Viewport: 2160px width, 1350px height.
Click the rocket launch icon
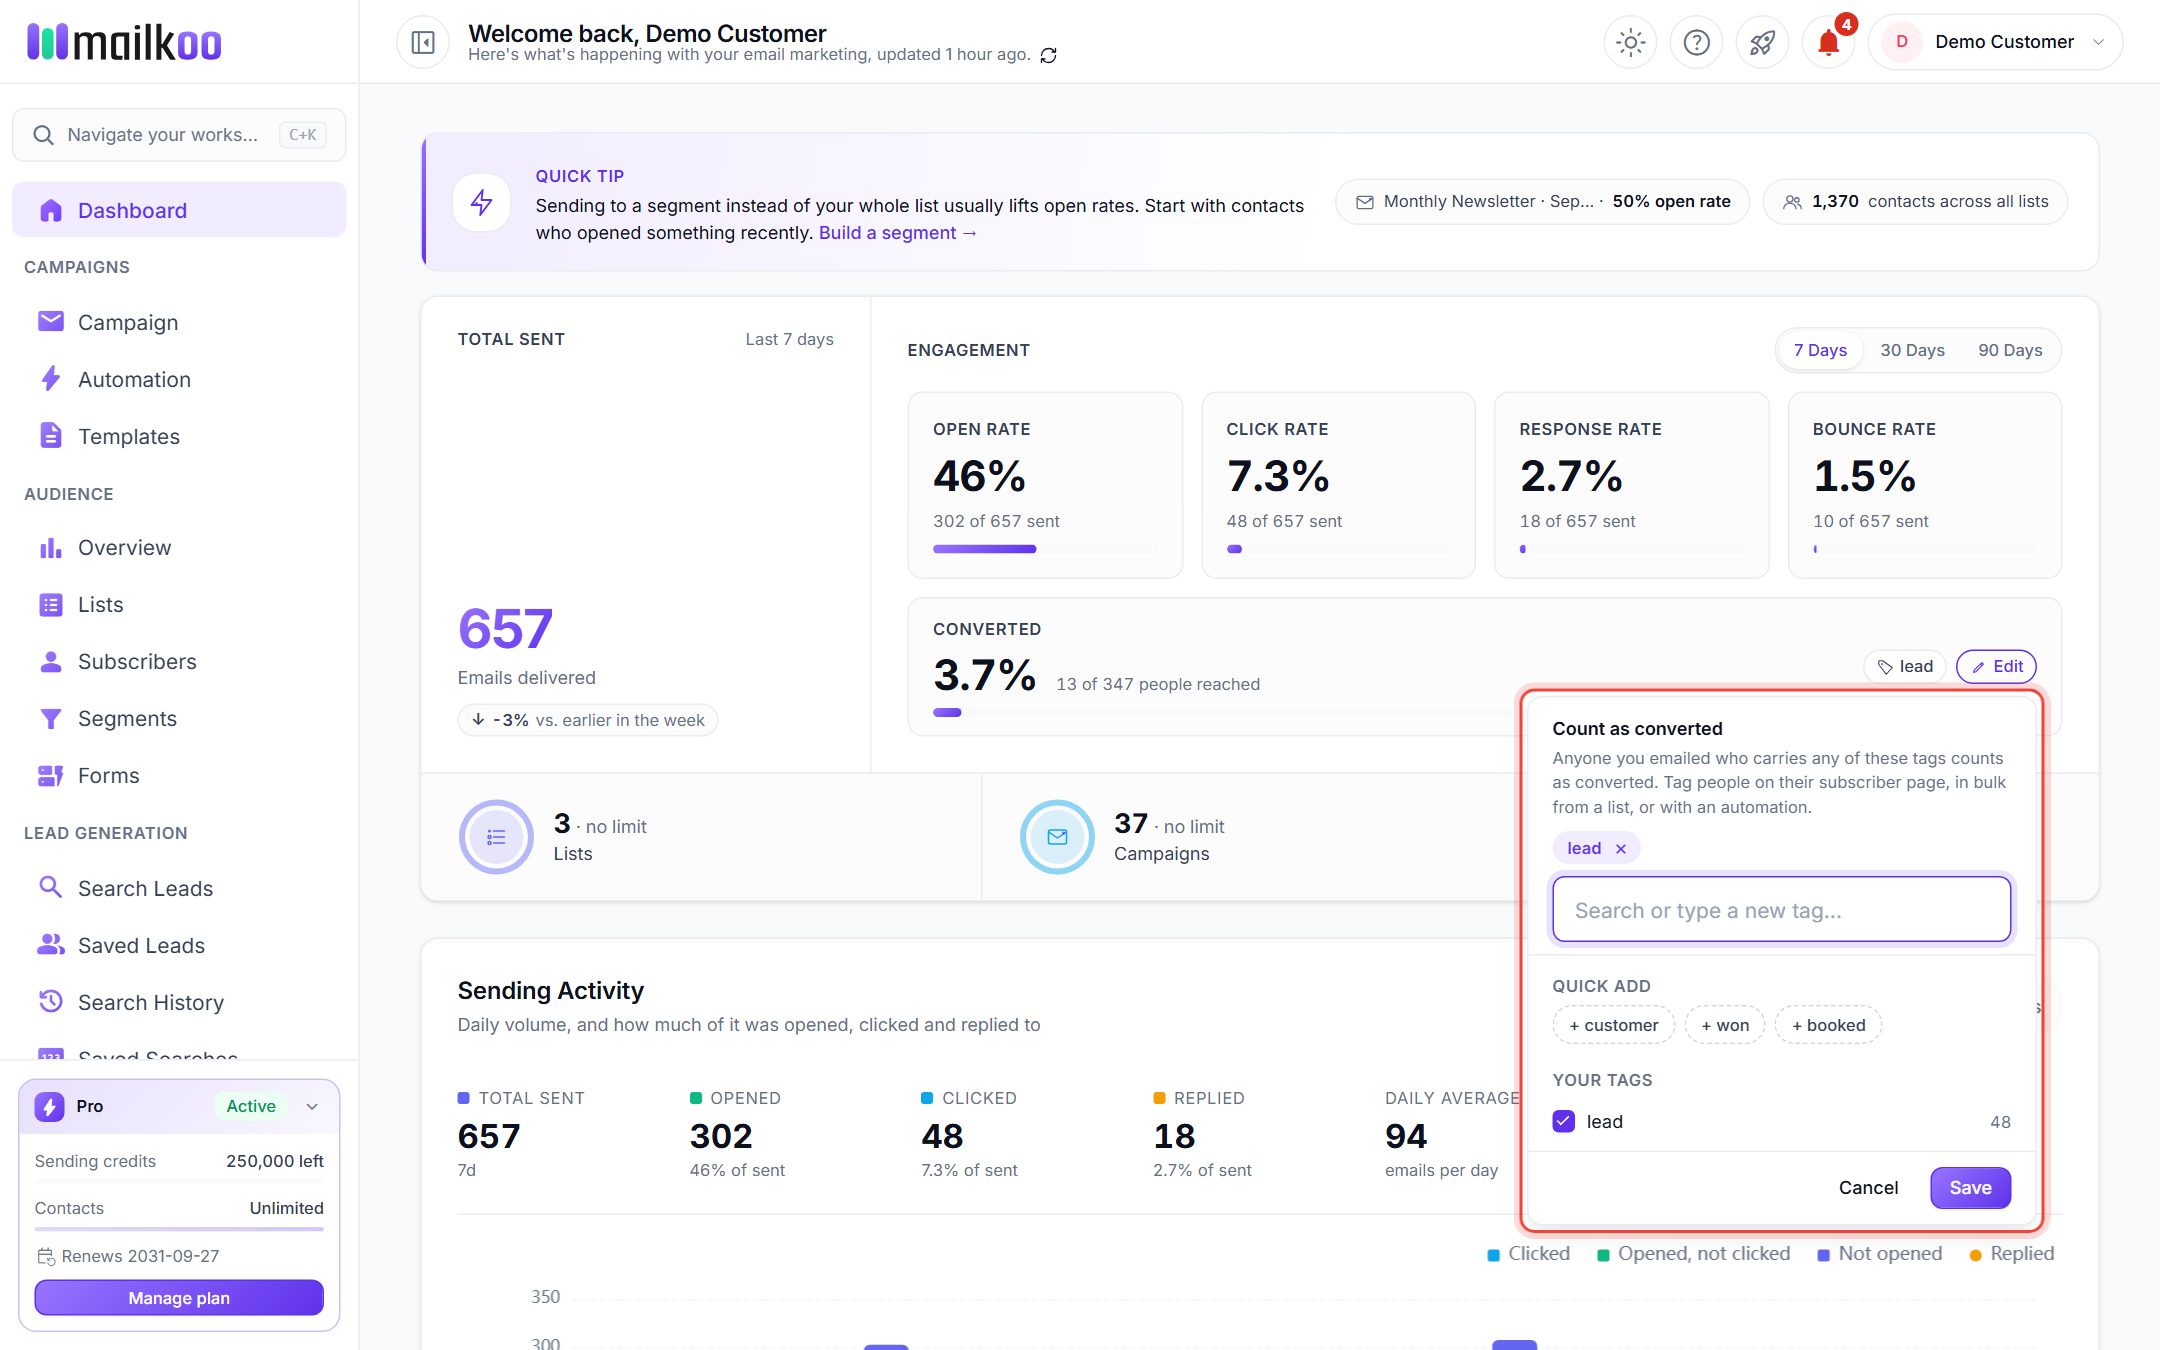[x=1762, y=42]
